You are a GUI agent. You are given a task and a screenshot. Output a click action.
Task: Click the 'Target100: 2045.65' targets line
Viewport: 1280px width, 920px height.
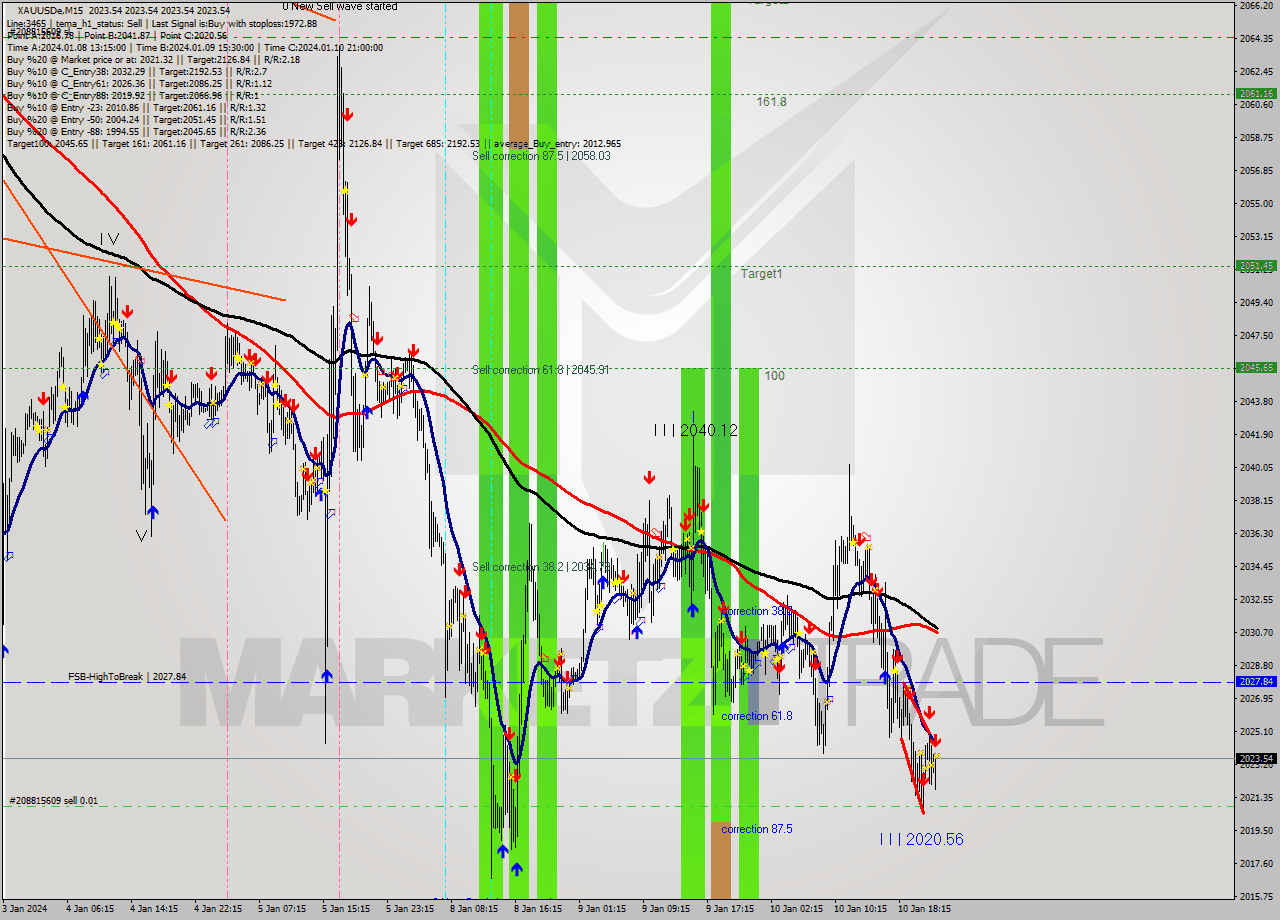point(313,144)
